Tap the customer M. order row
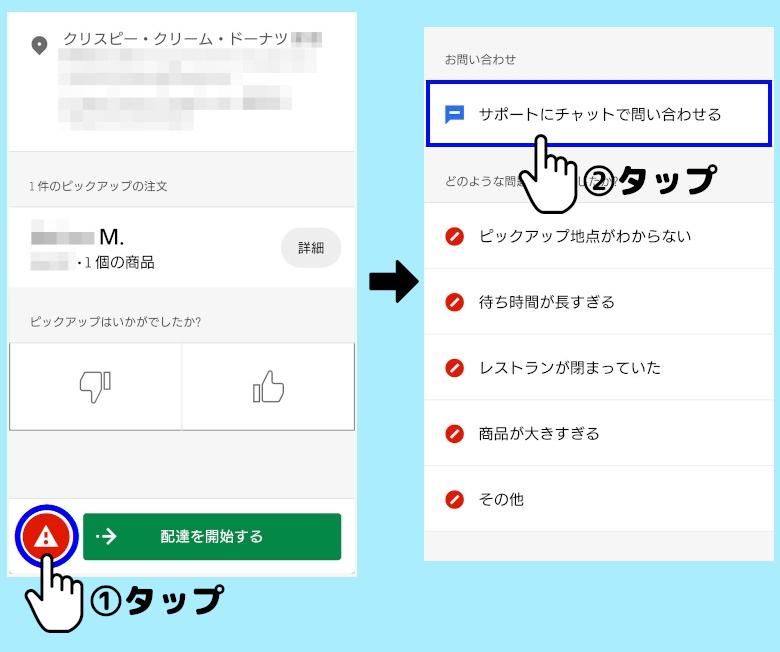The image size is (780, 652). [182, 247]
